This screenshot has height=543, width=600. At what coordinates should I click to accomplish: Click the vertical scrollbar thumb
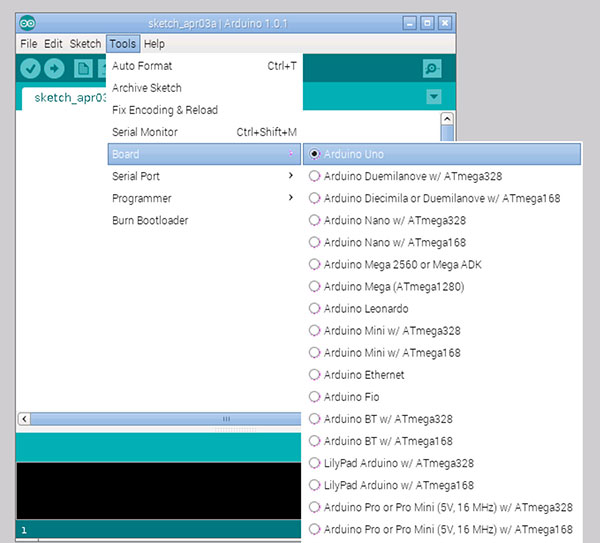pyautogui.click(x=447, y=133)
